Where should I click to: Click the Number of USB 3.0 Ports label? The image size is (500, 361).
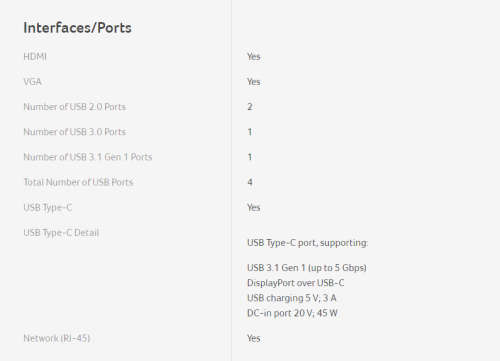(75, 132)
